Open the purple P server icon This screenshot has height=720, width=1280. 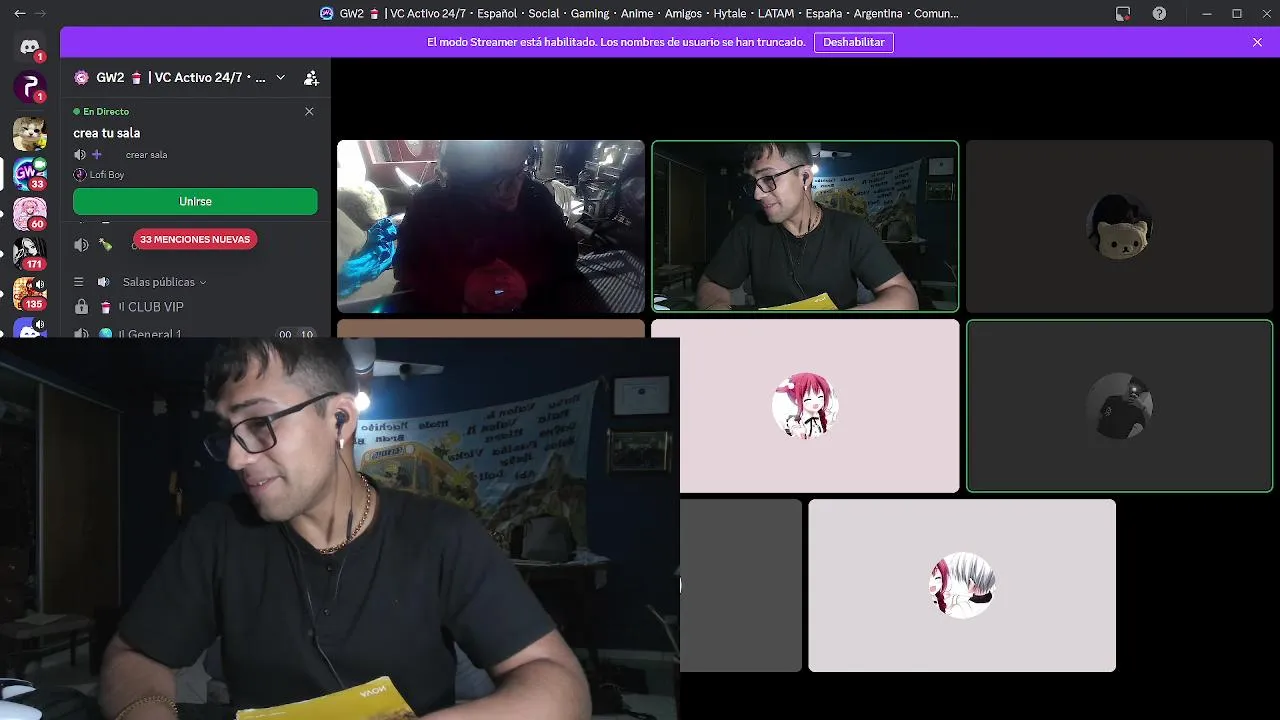pos(30,87)
